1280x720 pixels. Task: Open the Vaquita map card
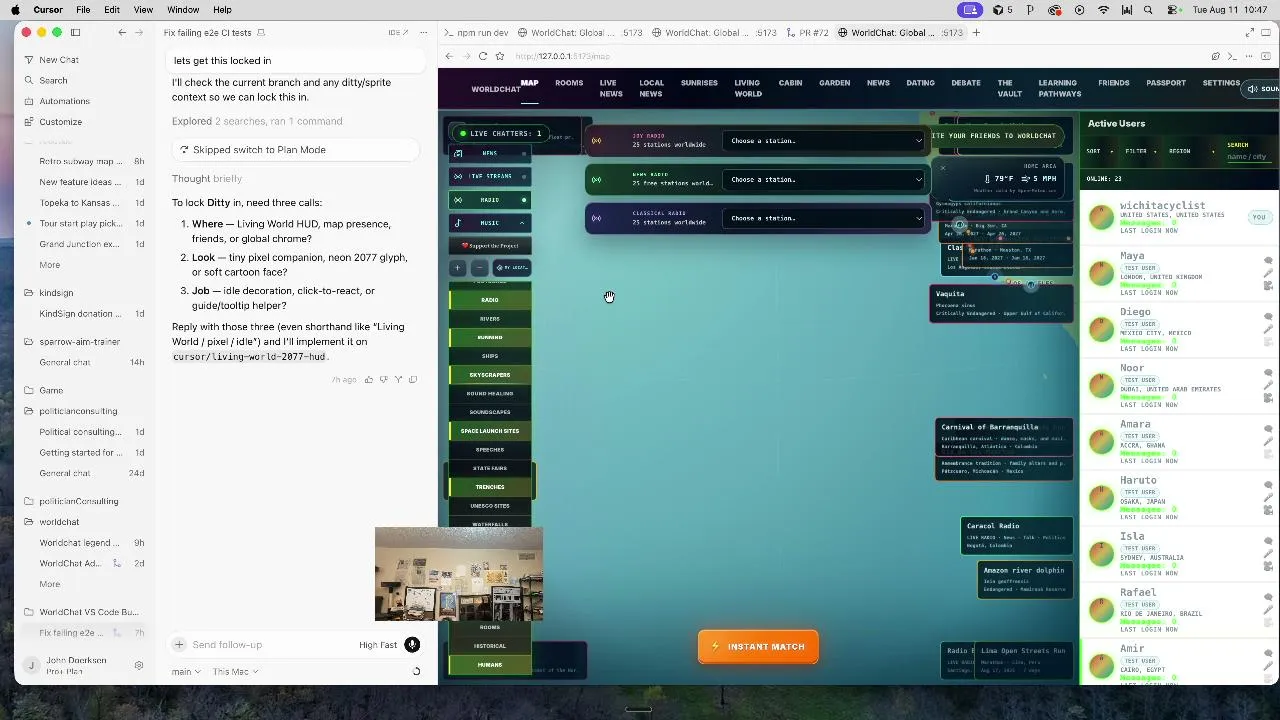(x=1001, y=303)
